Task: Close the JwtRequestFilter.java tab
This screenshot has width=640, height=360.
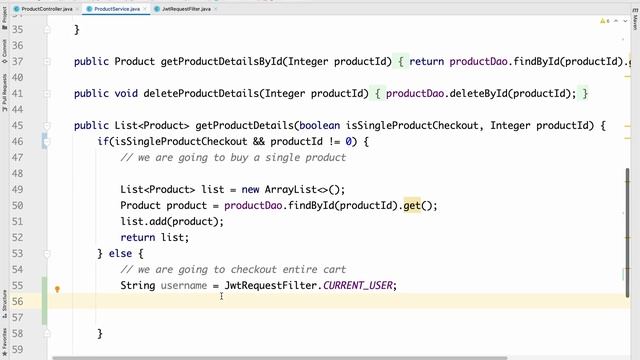Action: pyautogui.click(x=216, y=9)
